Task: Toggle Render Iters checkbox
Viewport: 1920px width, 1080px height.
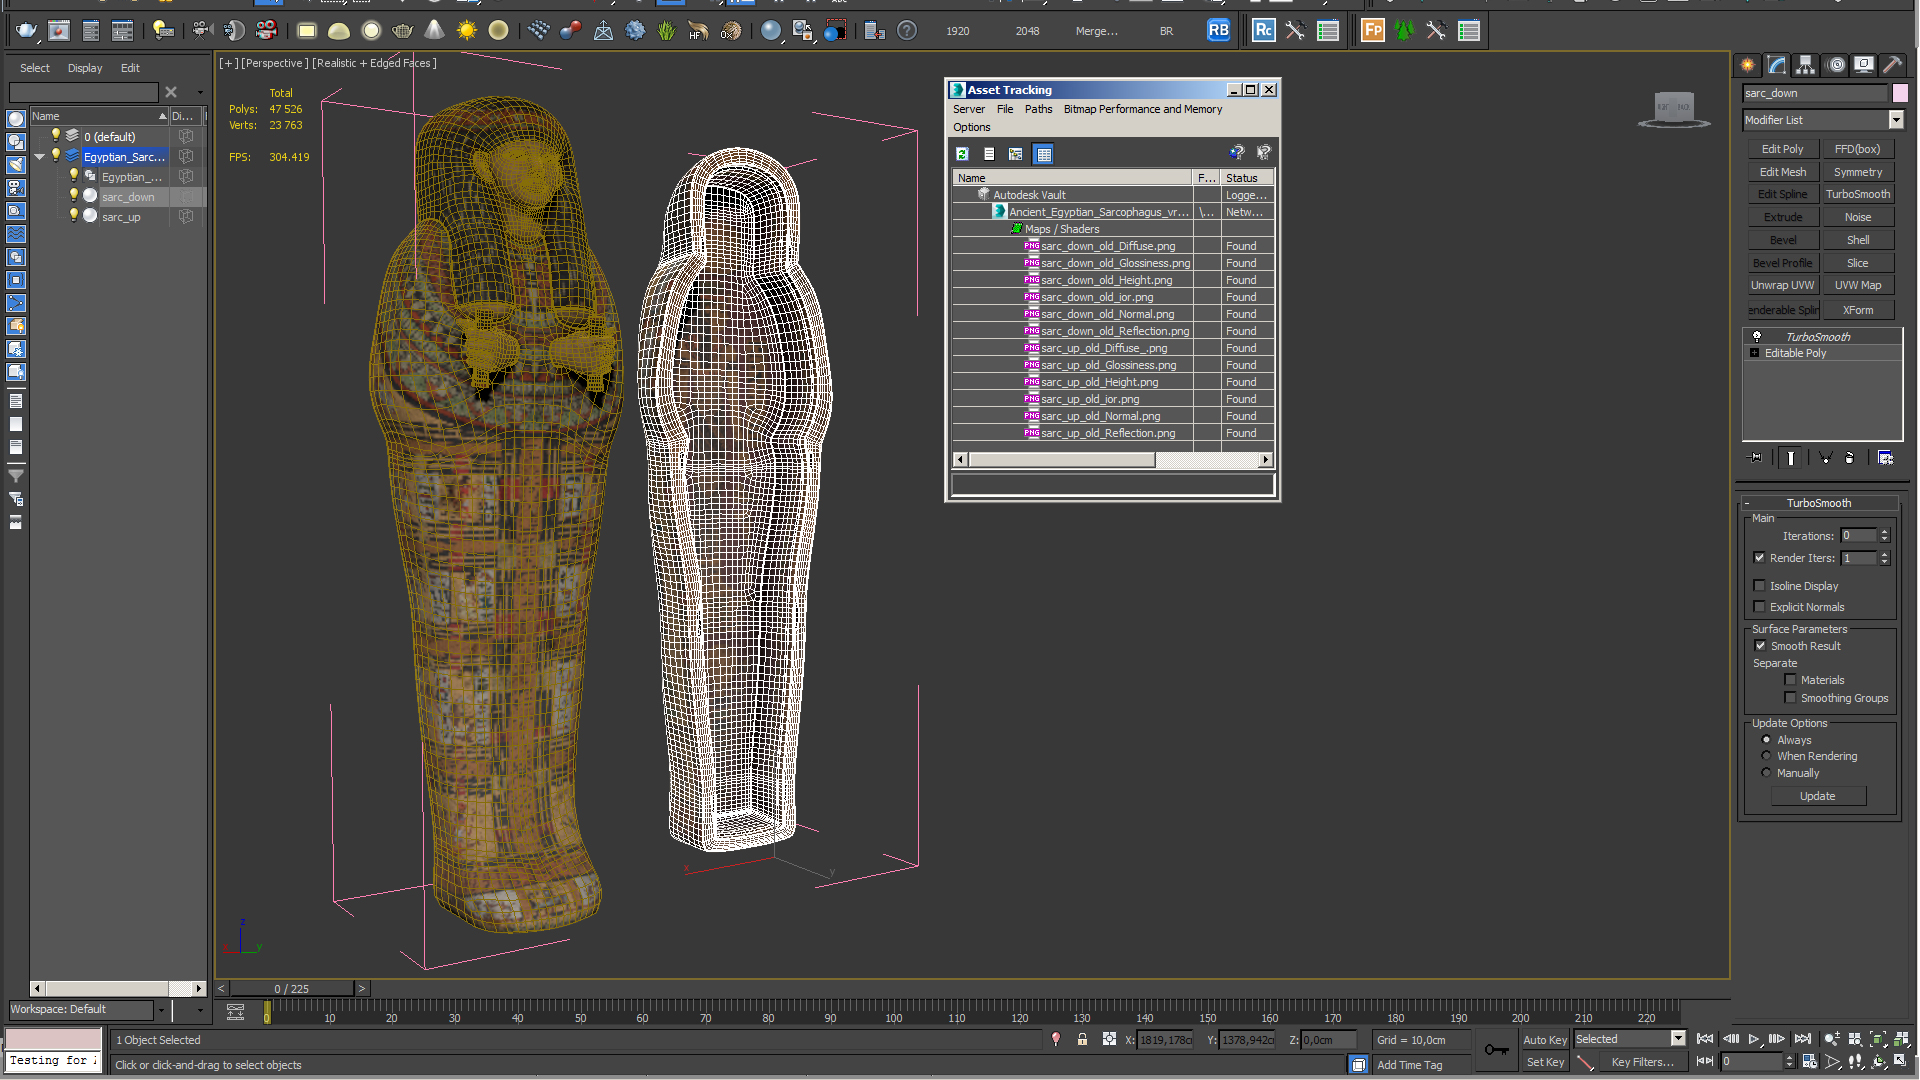Action: tap(1760, 558)
